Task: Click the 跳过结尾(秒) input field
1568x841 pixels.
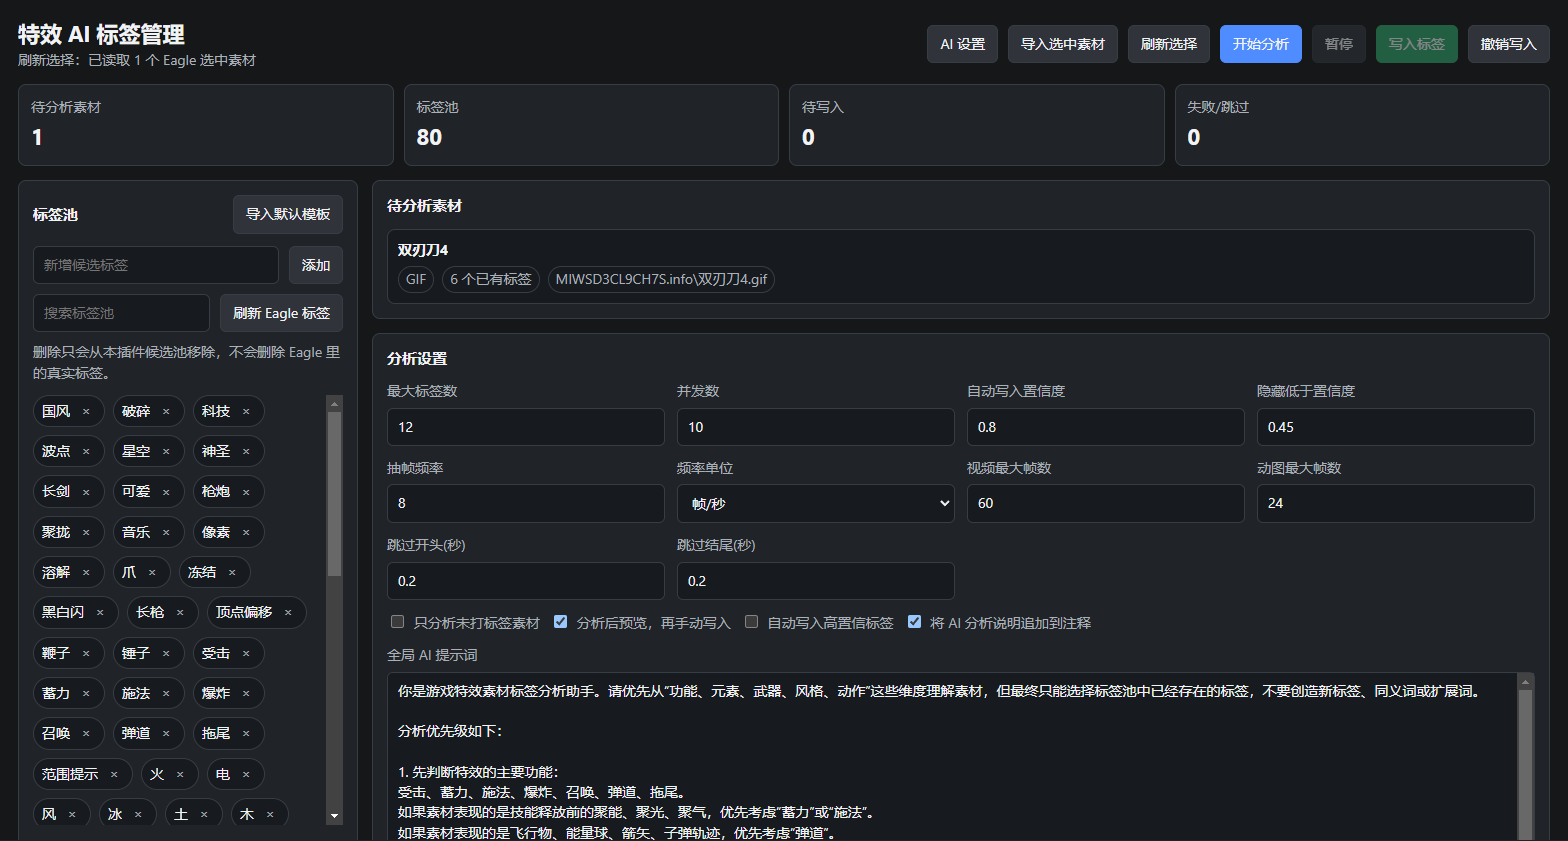Action: click(x=816, y=581)
